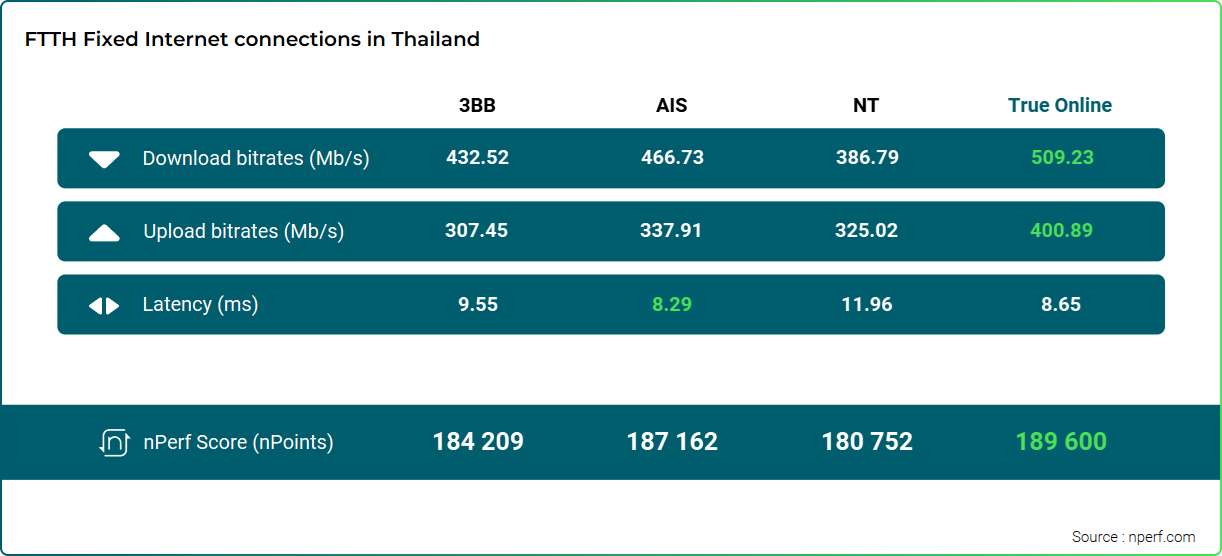1222x556 pixels.
Task: Click True Online download value 509.23
Action: [x=1062, y=158]
